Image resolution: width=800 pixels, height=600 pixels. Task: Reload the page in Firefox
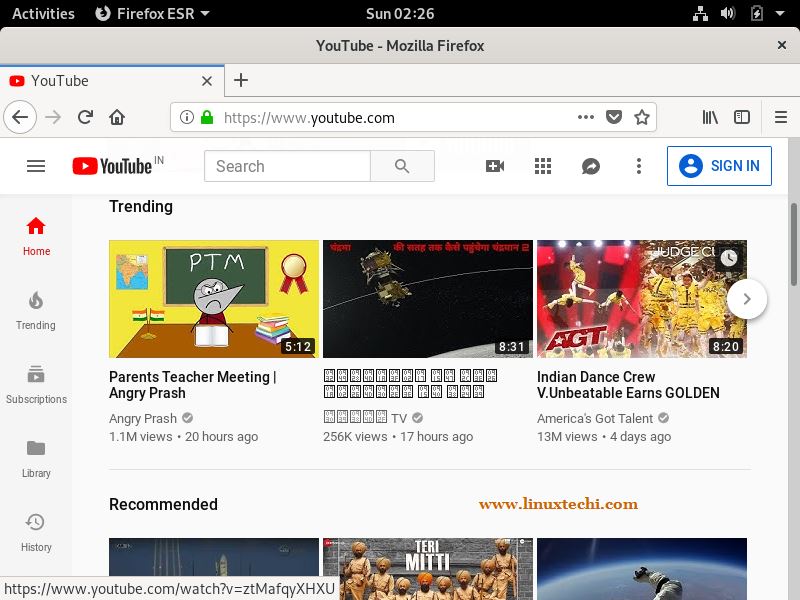pos(85,117)
